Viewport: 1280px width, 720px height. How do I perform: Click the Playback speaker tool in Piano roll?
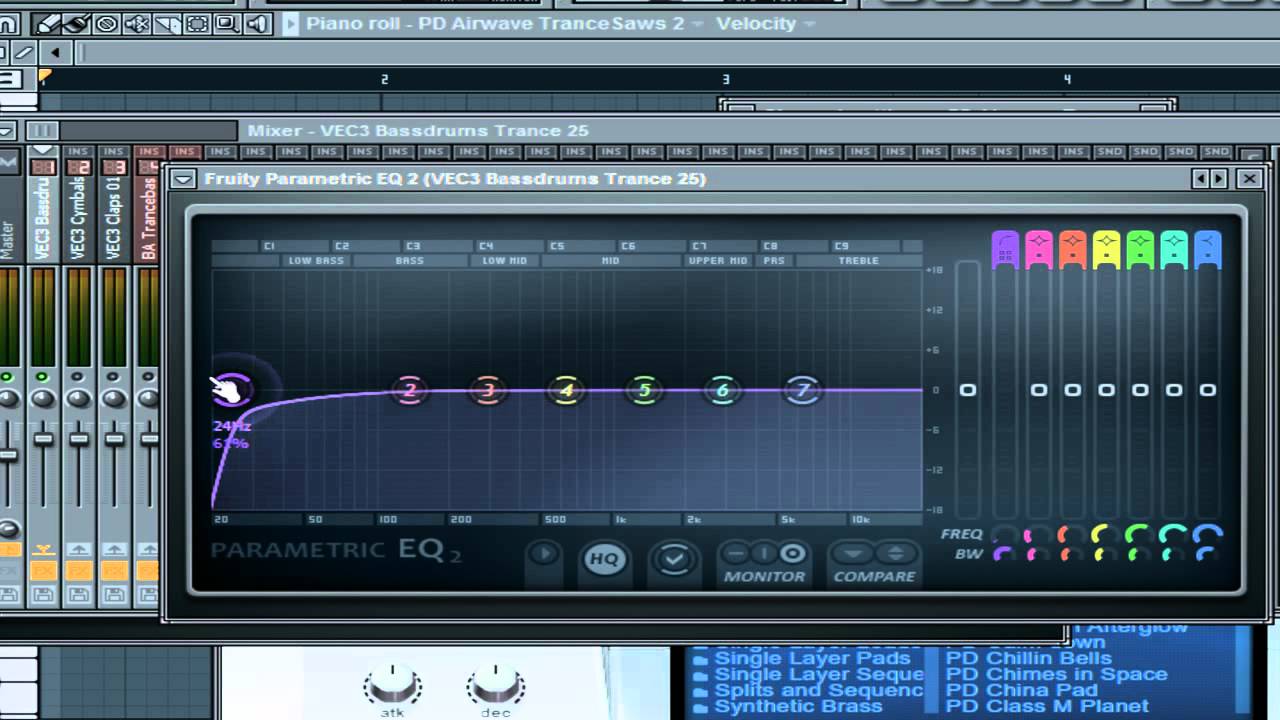pyautogui.click(x=259, y=23)
